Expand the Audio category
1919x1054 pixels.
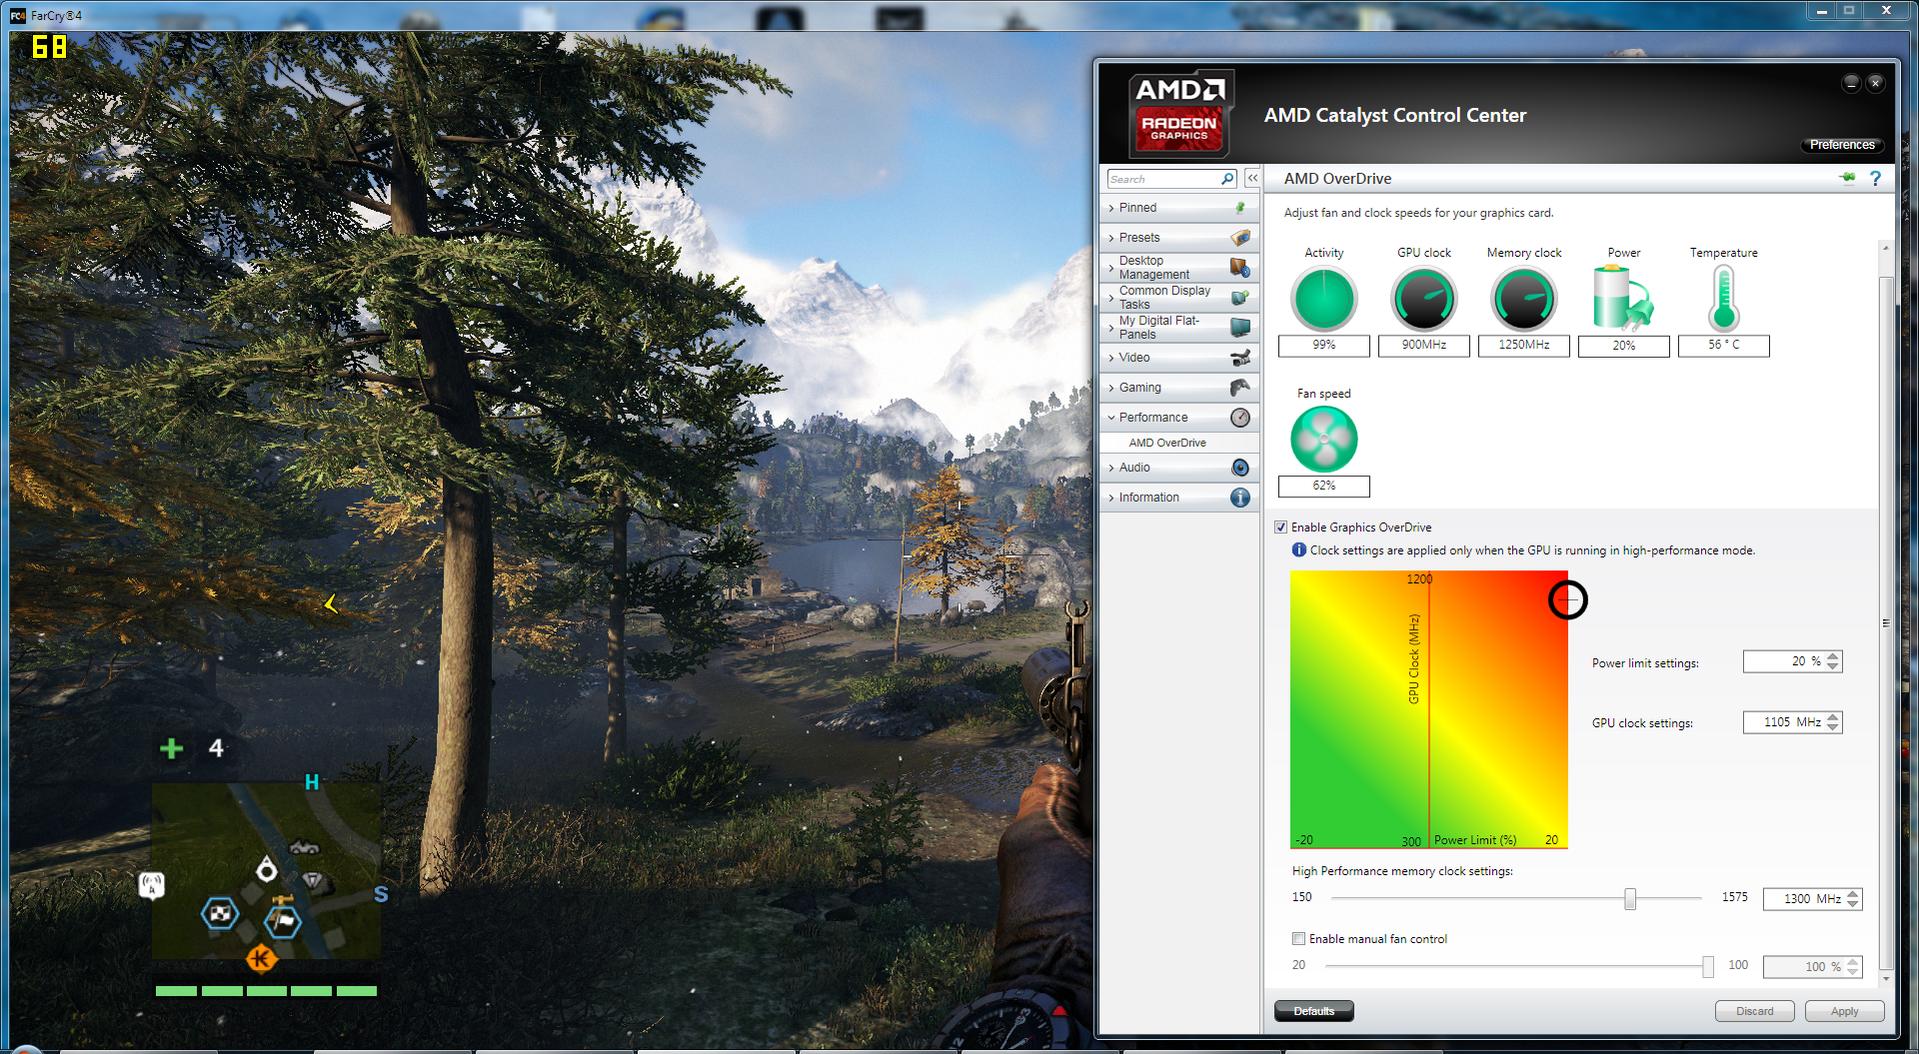(x=1111, y=468)
